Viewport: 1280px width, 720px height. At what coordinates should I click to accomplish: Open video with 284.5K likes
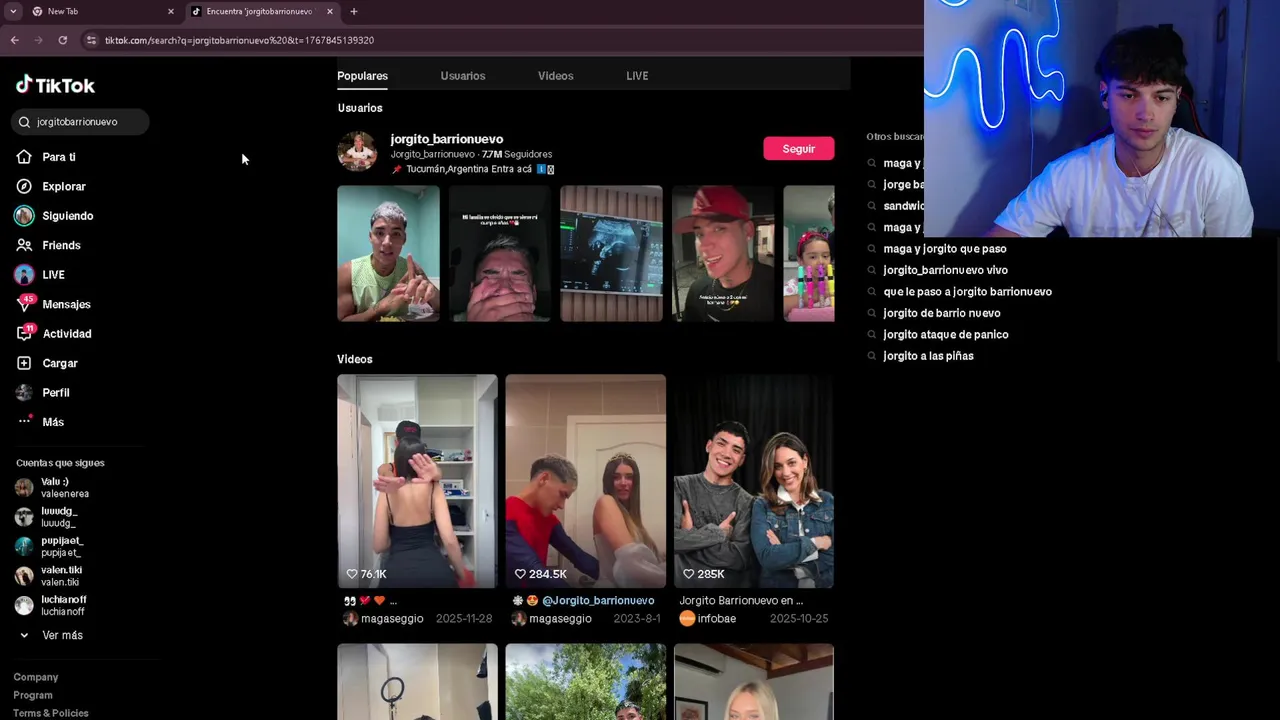tap(585, 481)
